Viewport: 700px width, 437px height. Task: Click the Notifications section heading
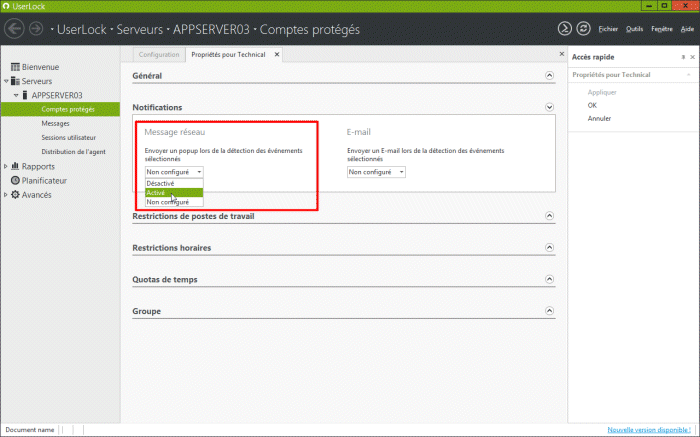pyautogui.click(x=157, y=107)
